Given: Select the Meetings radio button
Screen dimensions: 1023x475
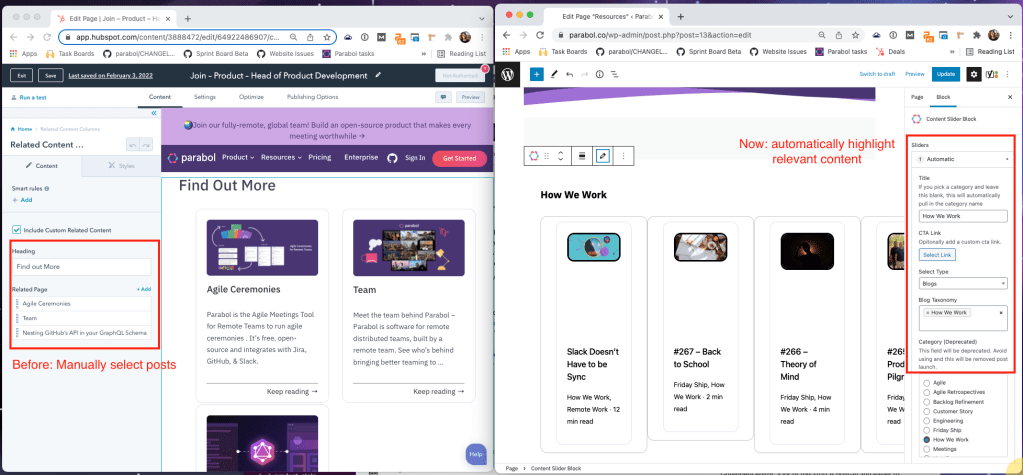Looking at the screenshot, I should coord(926,450).
